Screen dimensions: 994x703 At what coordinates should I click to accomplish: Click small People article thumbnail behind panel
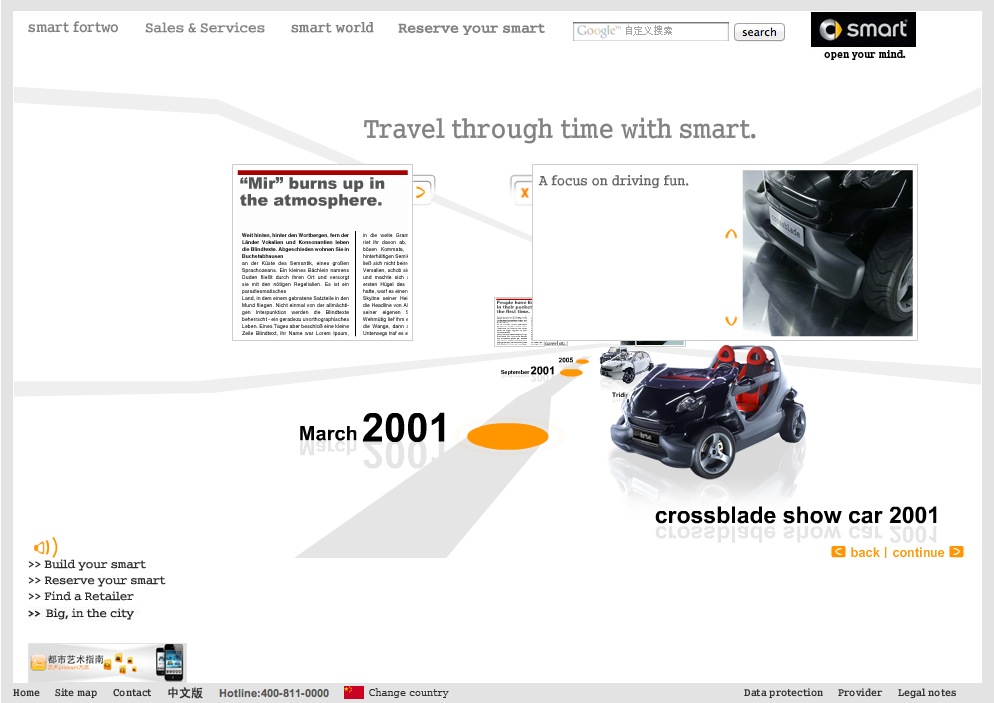click(x=513, y=322)
